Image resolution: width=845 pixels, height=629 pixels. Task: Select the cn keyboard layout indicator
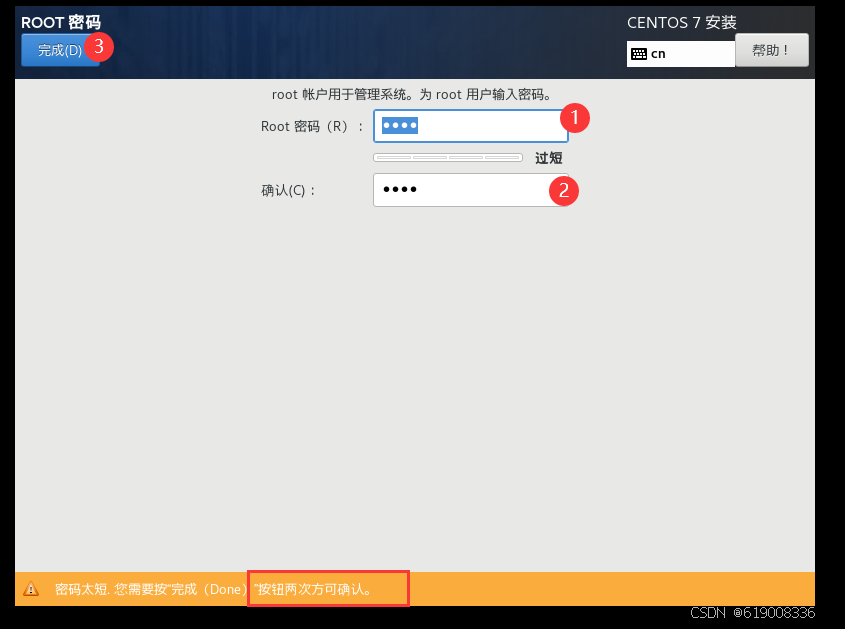pos(681,54)
